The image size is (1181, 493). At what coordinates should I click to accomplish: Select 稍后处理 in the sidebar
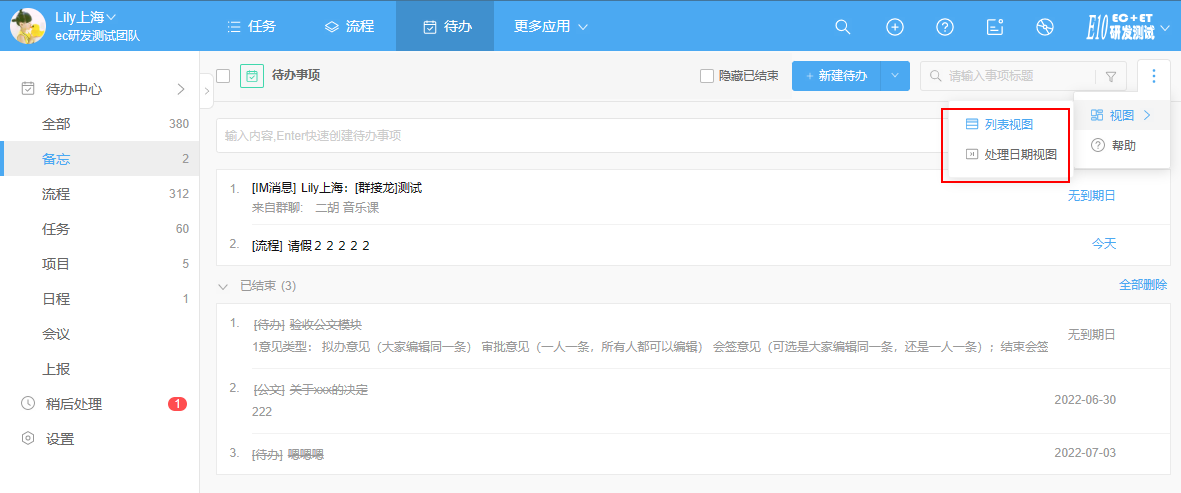coord(74,404)
